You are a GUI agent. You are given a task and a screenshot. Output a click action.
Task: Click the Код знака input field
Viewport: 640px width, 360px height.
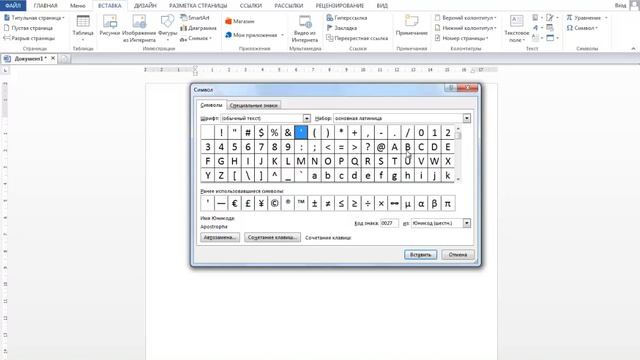point(389,223)
